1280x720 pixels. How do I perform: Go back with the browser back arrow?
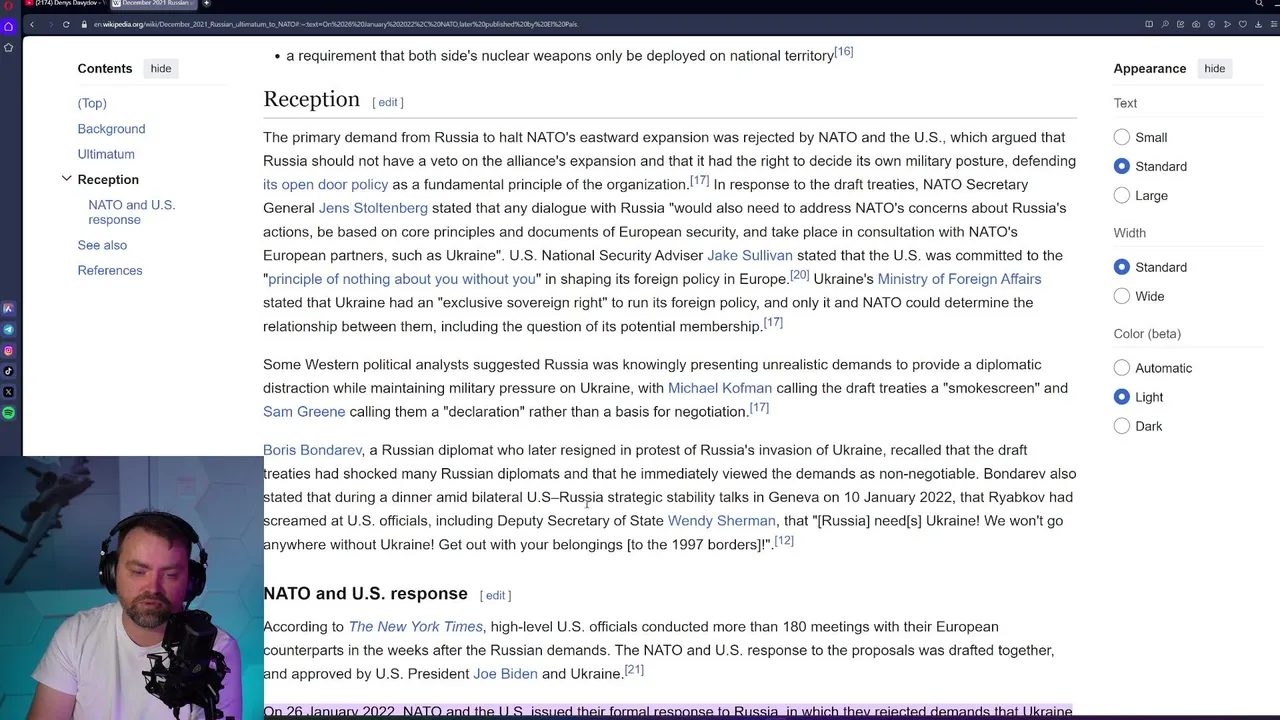[32, 24]
